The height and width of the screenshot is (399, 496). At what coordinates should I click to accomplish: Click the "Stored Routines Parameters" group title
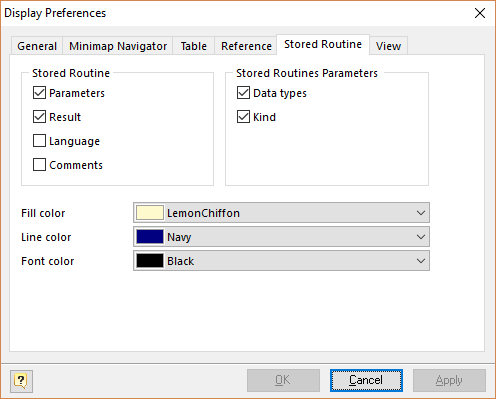point(307,73)
